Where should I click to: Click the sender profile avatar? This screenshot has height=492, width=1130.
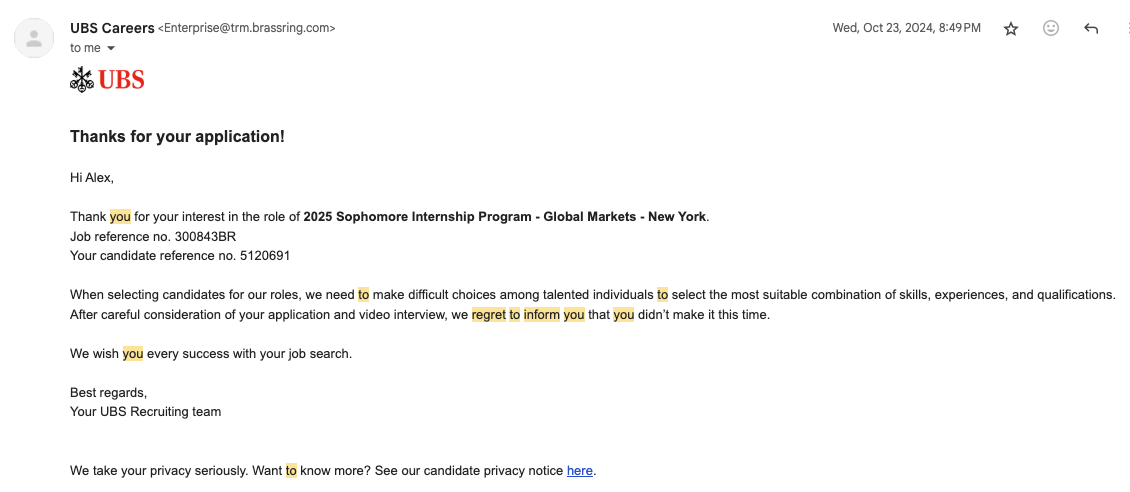[x=35, y=39]
